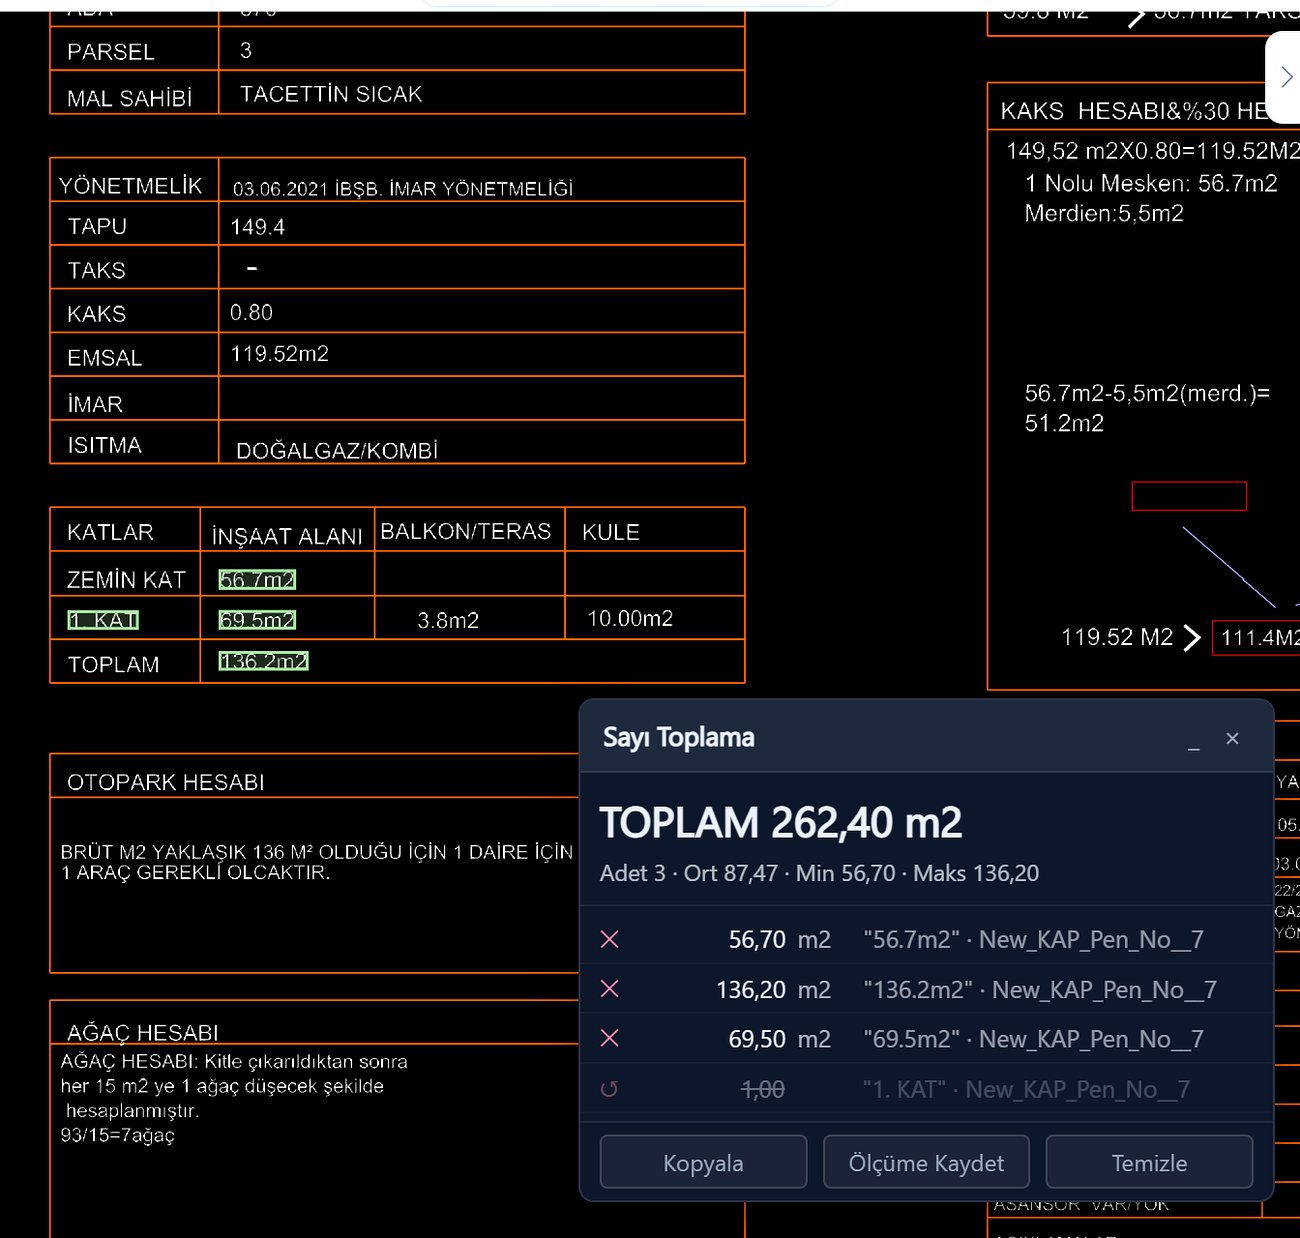Click the ZEMİN KAT row label

coord(126,580)
